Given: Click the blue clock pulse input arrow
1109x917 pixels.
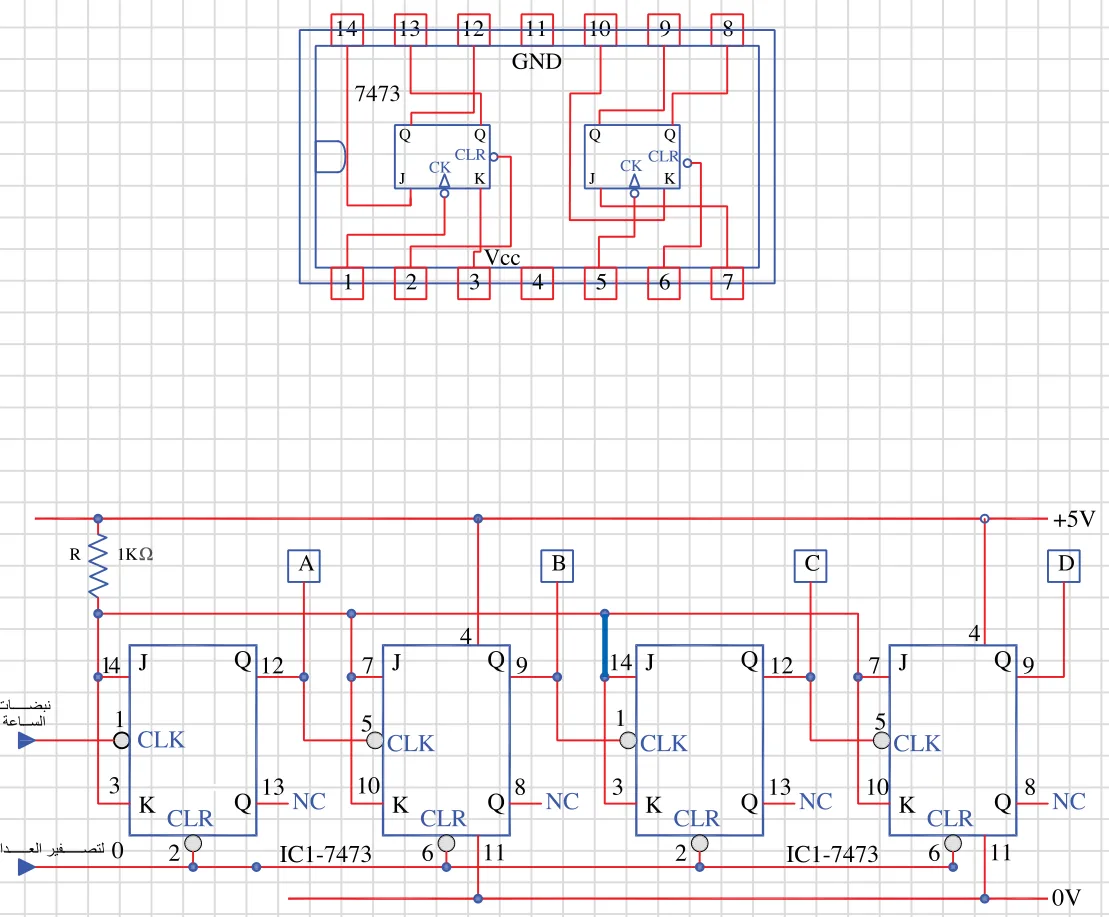Looking at the screenshot, I should click(27, 740).
